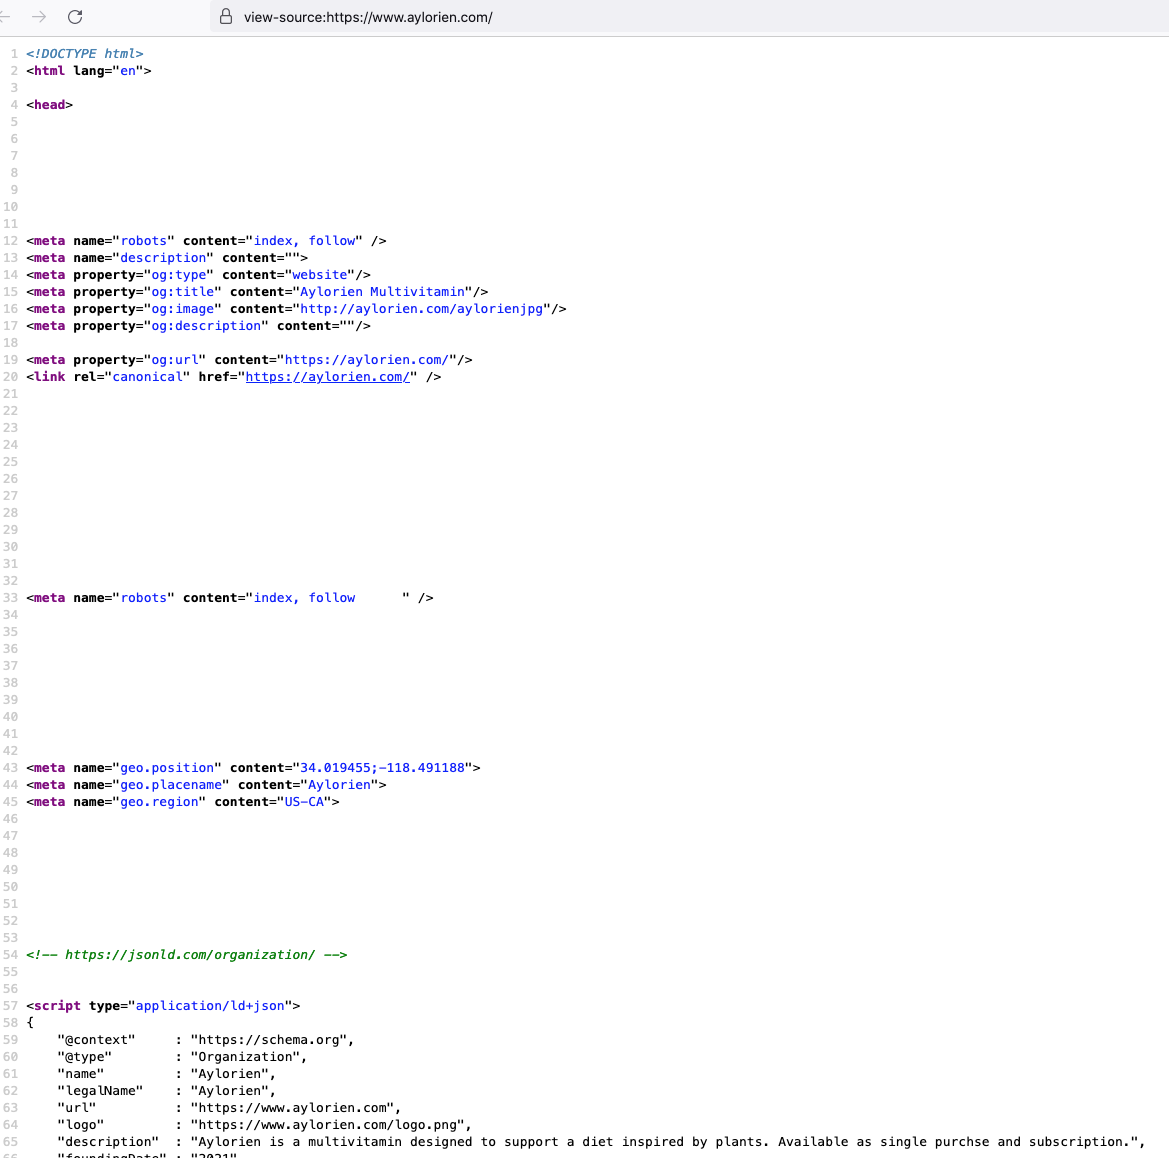Click the "logo" logo.png line

point(265,1124)
